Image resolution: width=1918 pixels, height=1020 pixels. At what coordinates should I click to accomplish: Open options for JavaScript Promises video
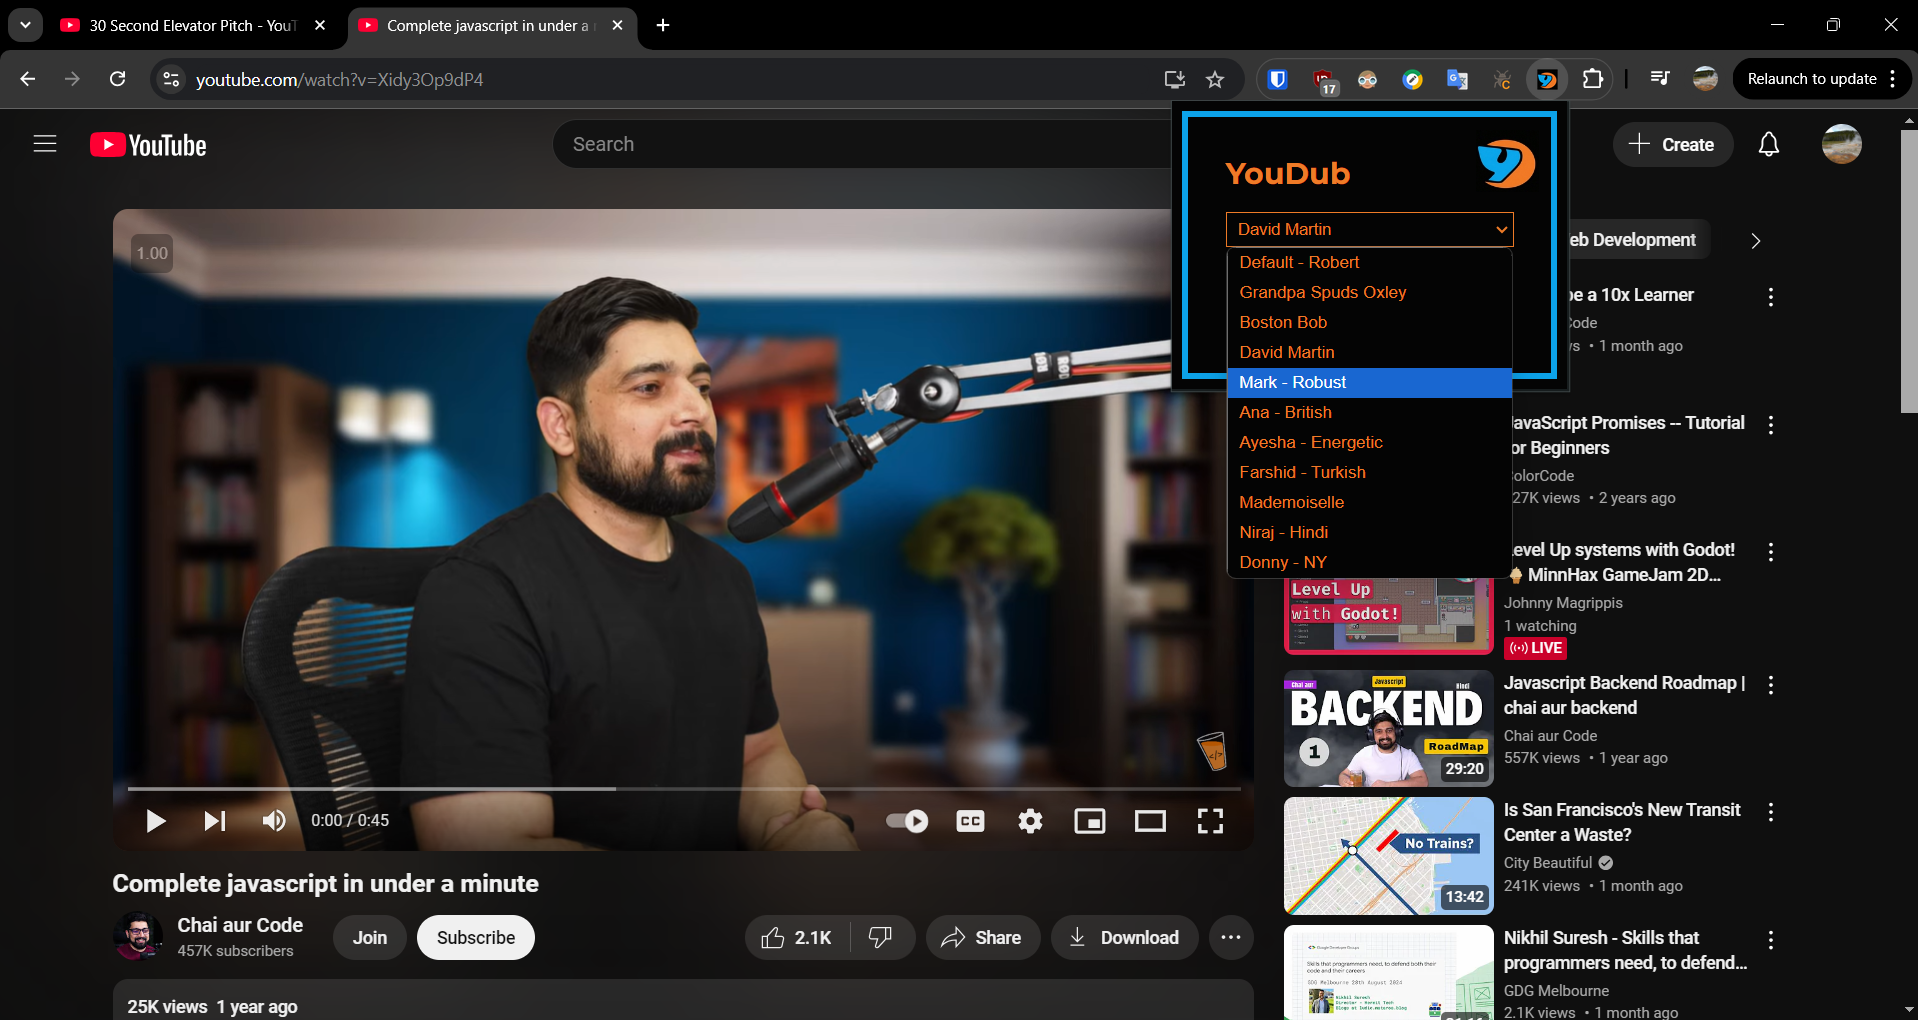1771,425
